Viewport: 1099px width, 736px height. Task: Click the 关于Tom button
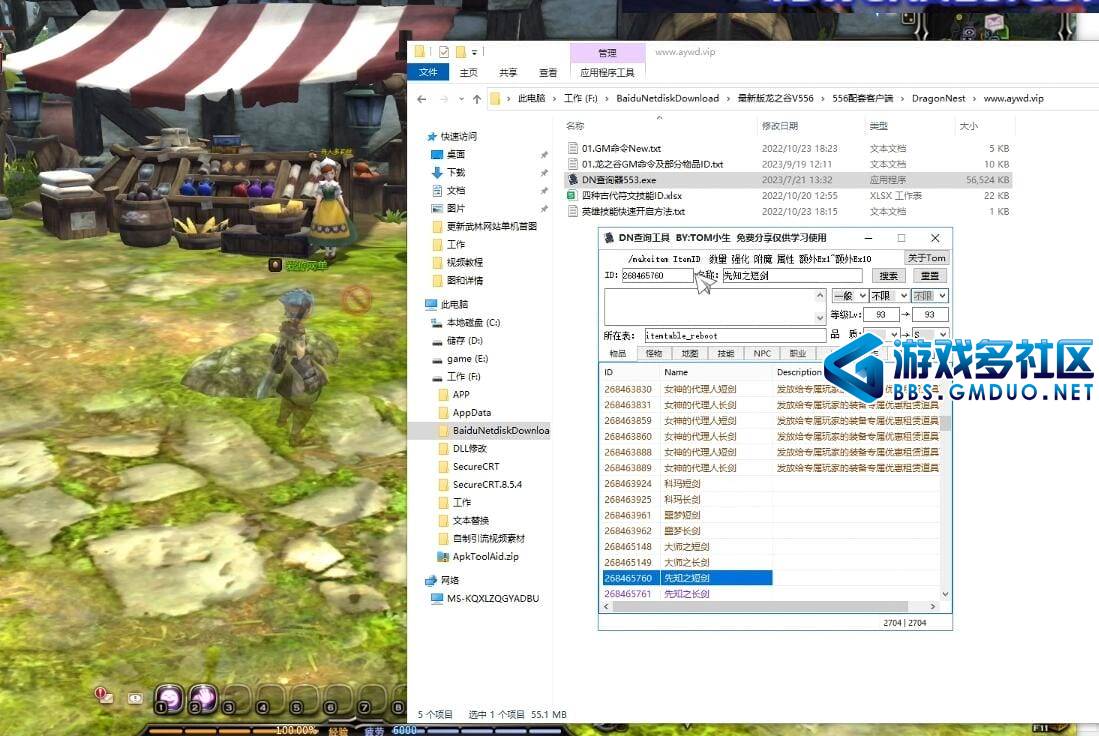click(927, 258)
